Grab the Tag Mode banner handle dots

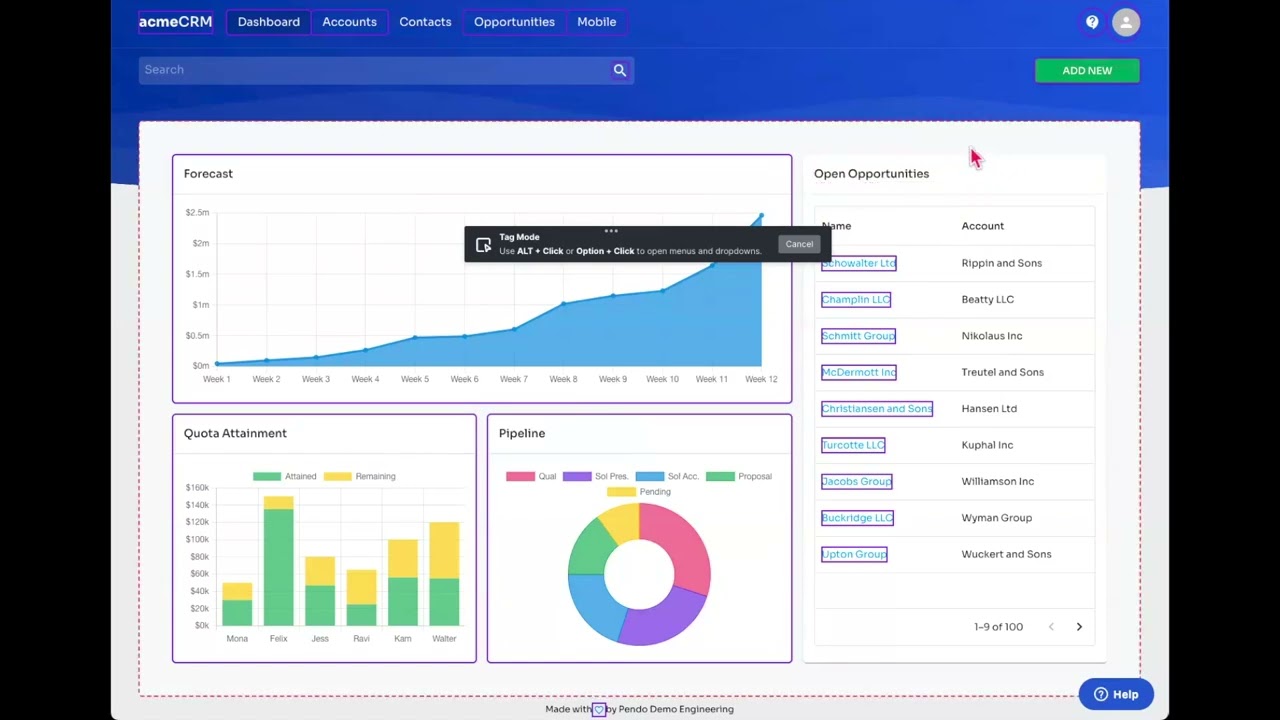tap(611, 231)
